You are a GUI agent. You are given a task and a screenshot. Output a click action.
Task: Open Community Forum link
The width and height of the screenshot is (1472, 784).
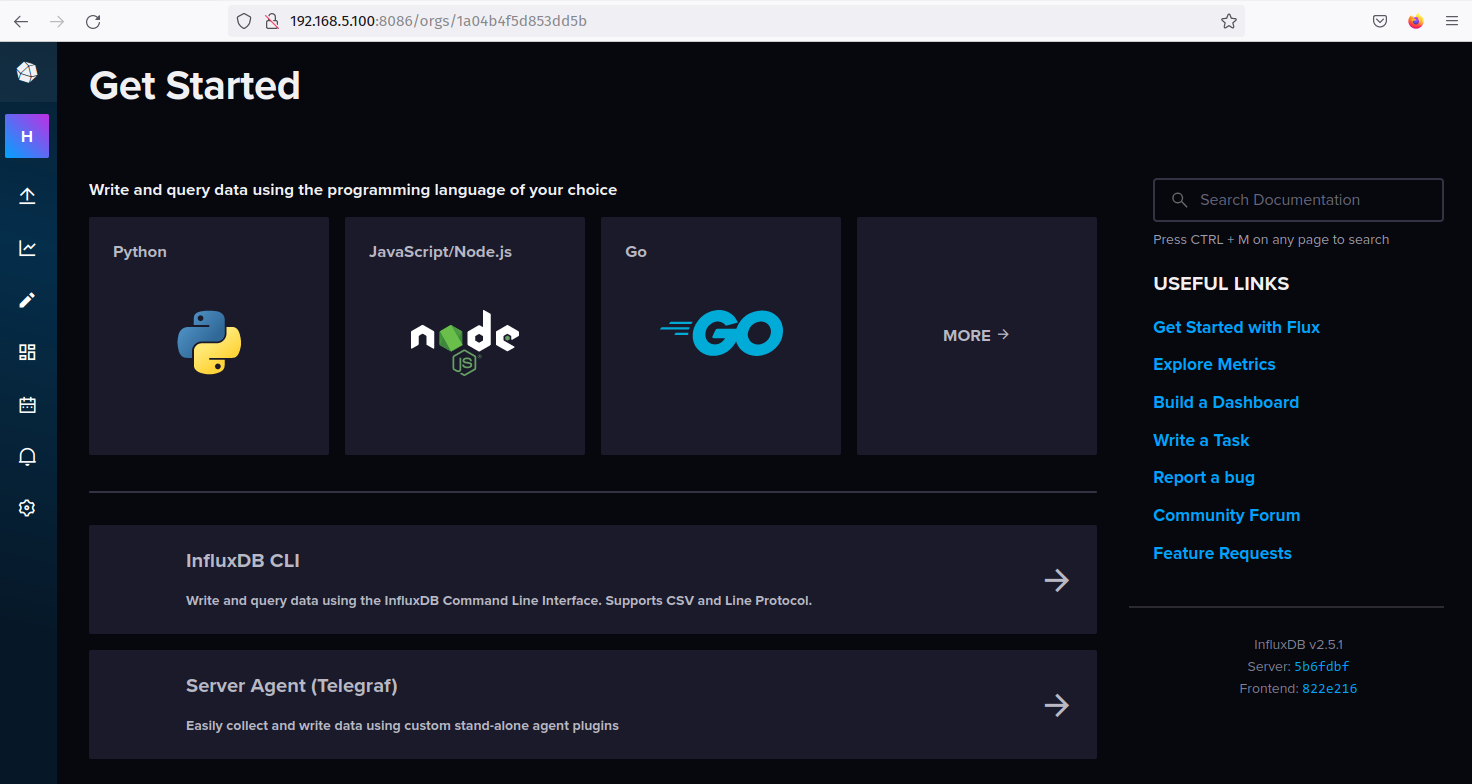[1227, 515]
